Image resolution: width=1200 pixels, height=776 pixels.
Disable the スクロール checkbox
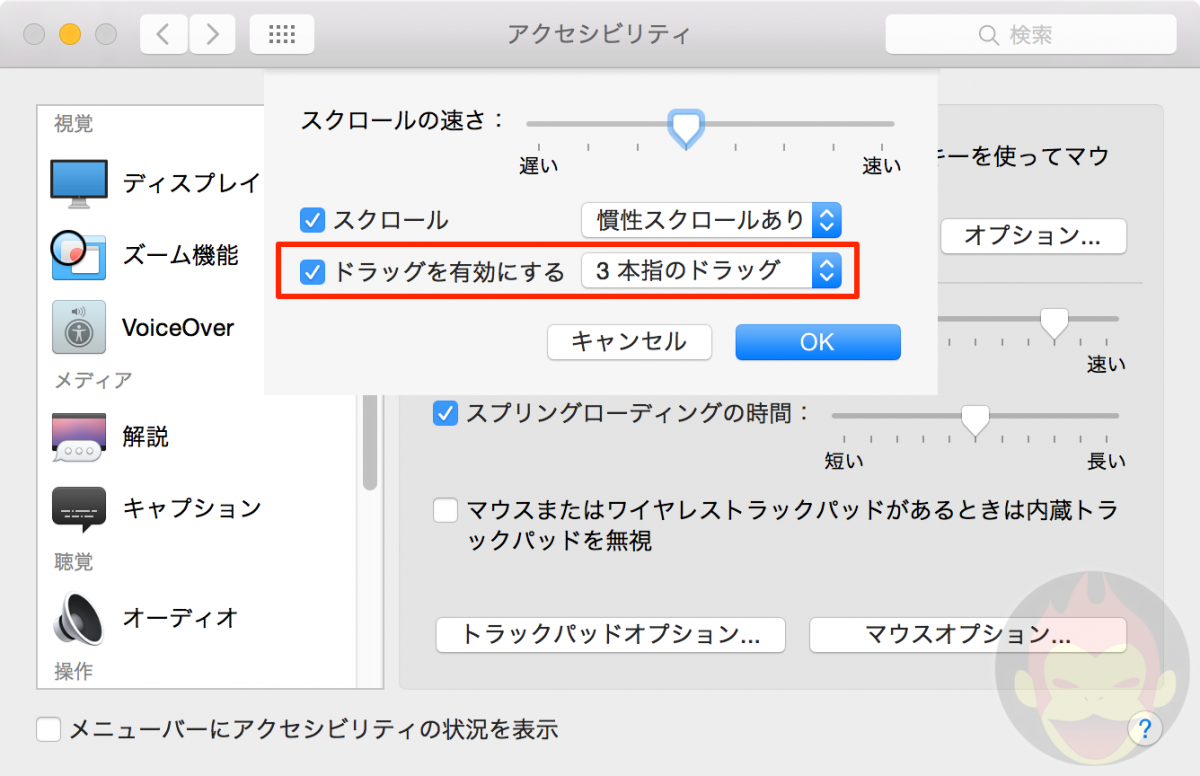313,220
